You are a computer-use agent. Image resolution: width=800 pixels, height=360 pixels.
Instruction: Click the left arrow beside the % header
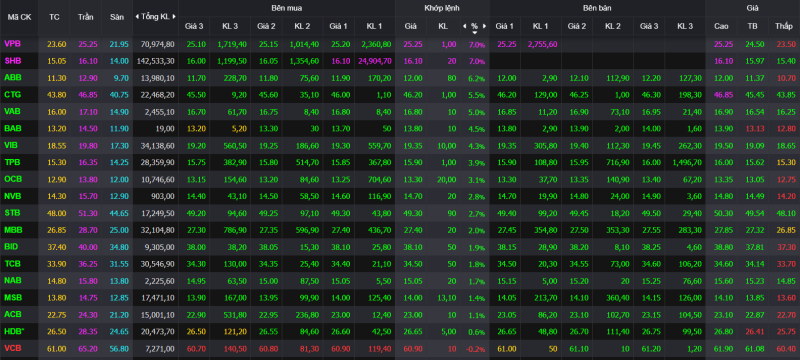[464, 26]
